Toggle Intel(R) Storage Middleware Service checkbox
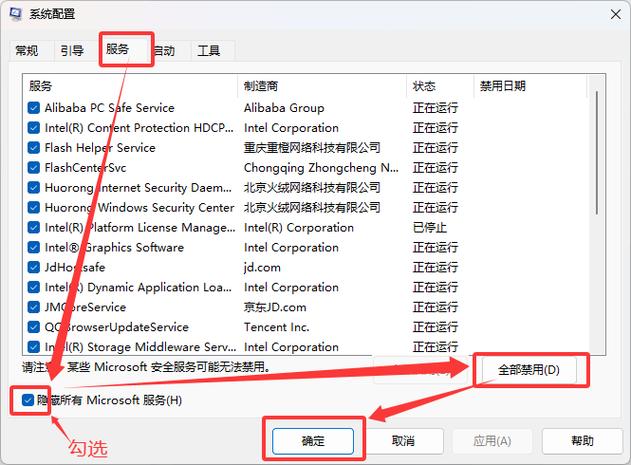This screenshot has height=465, width=631. coord(34,347)
